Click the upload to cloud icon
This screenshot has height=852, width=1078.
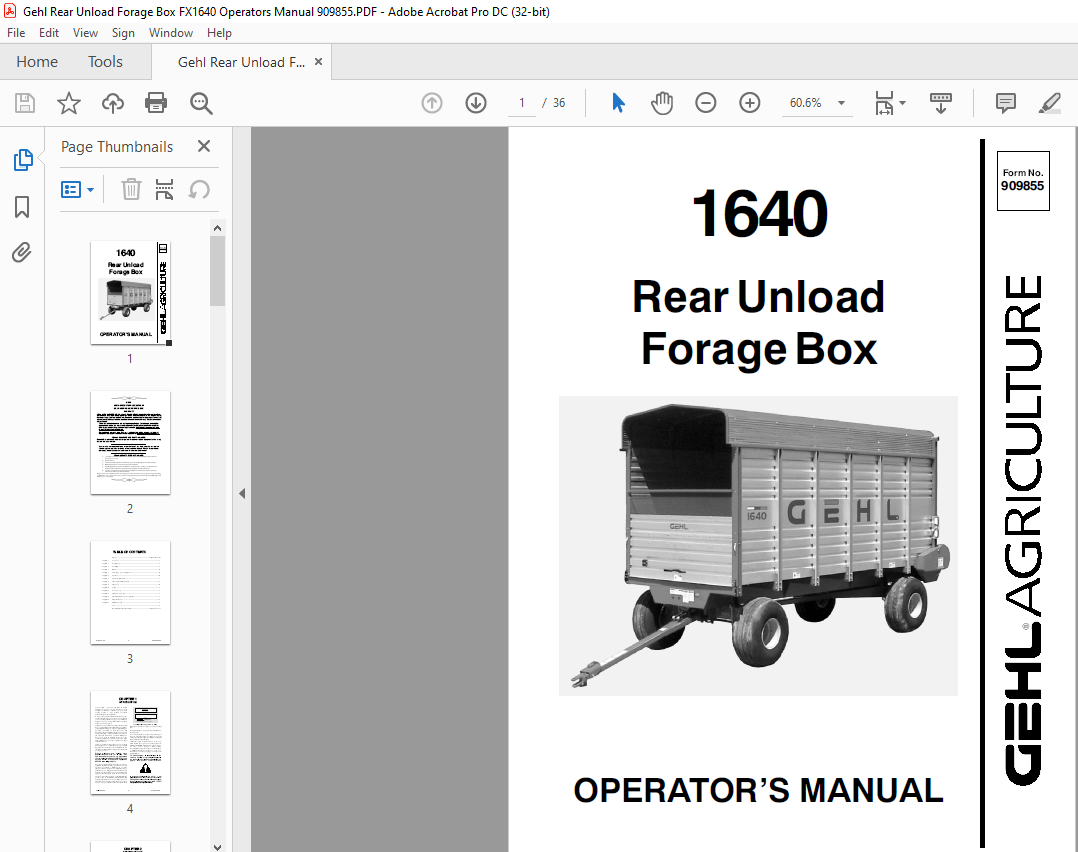tap(113, 103)
